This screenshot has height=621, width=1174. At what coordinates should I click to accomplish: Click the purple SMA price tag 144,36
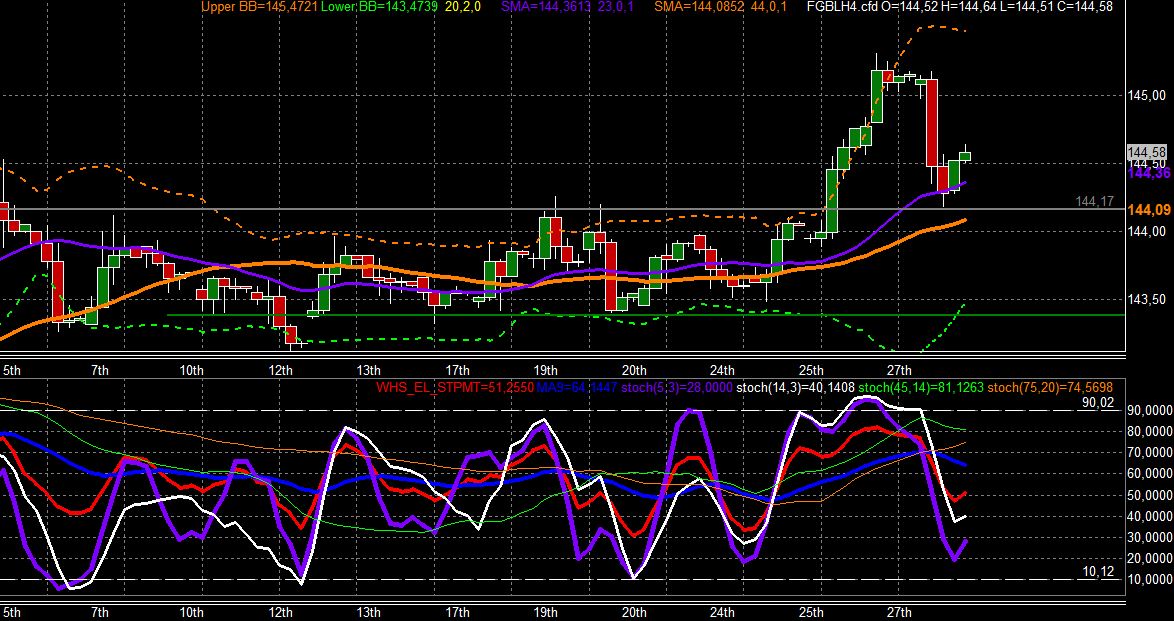pos(1149,173)
